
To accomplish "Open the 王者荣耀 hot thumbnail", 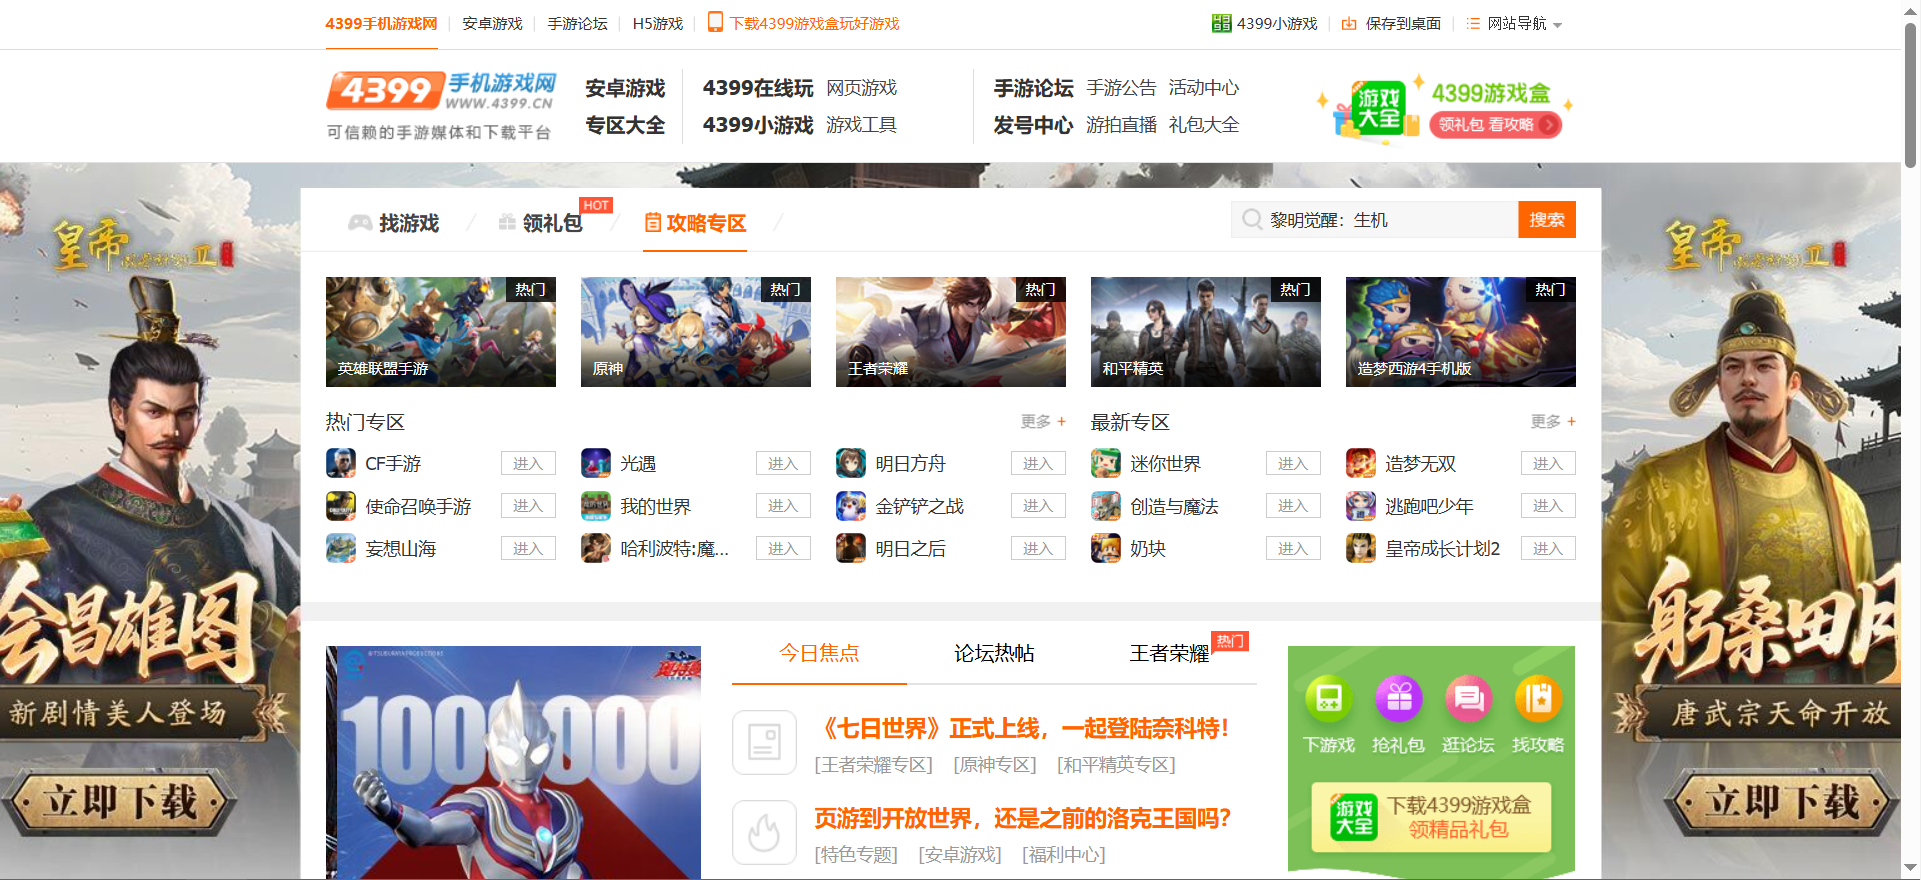I will [951, 332].
